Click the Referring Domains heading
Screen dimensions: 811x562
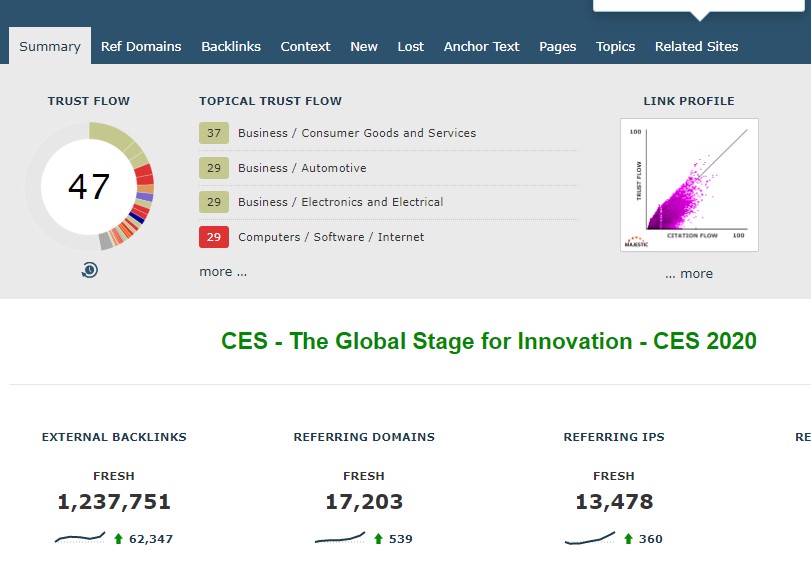point(364,437)
